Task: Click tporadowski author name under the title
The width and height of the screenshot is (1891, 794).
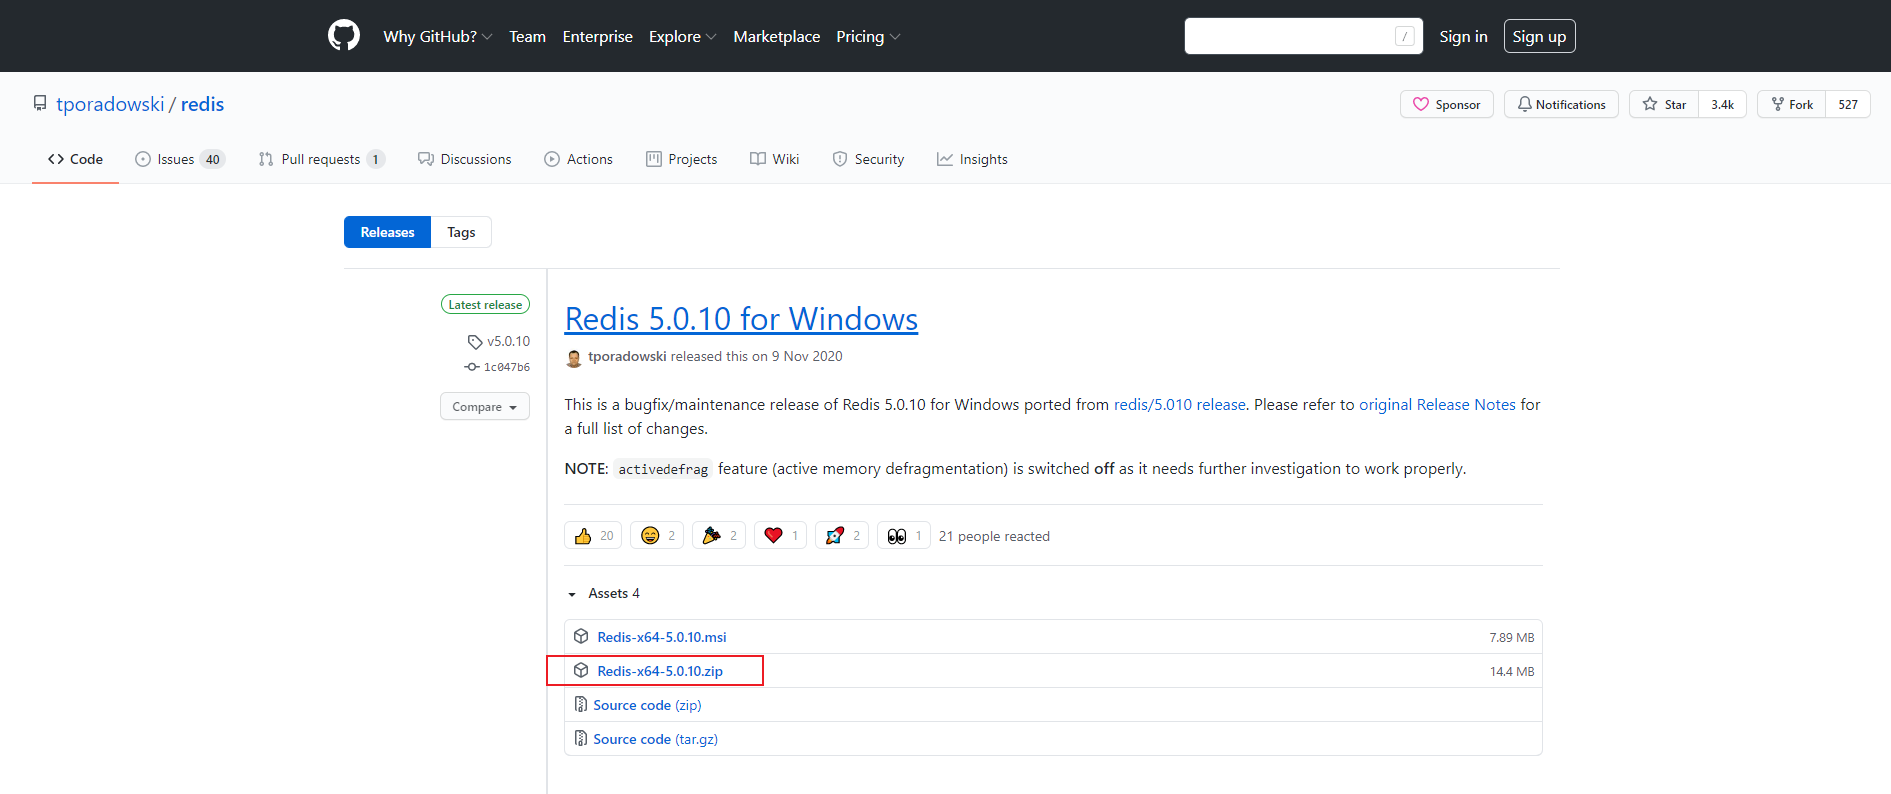Action: click(x=627, y=356)
